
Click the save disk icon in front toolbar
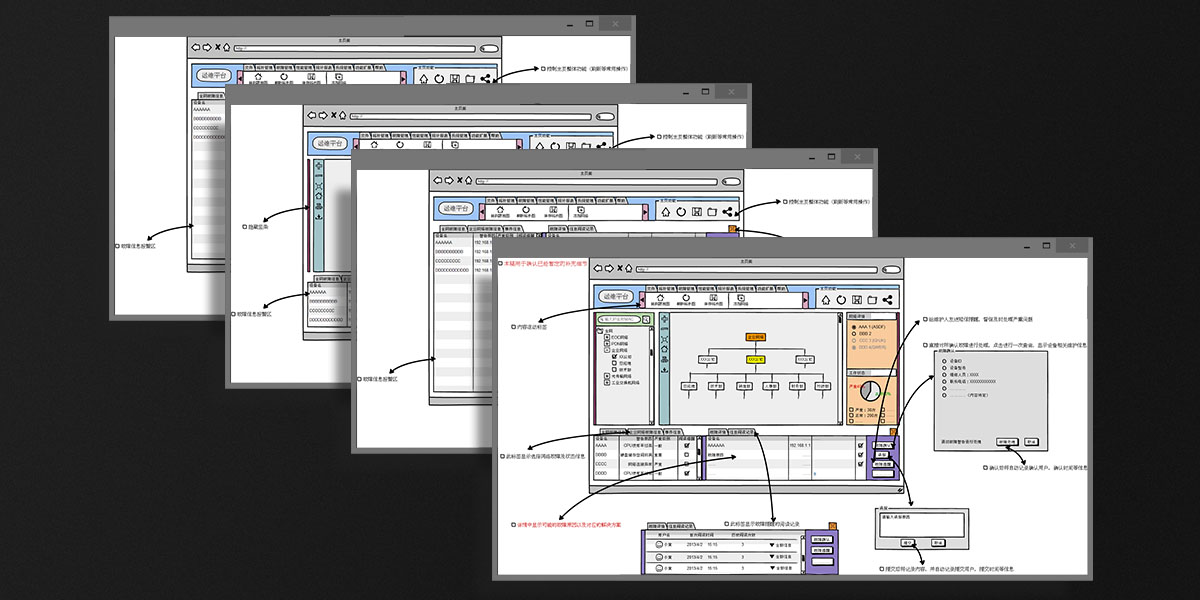pos(857,299)
